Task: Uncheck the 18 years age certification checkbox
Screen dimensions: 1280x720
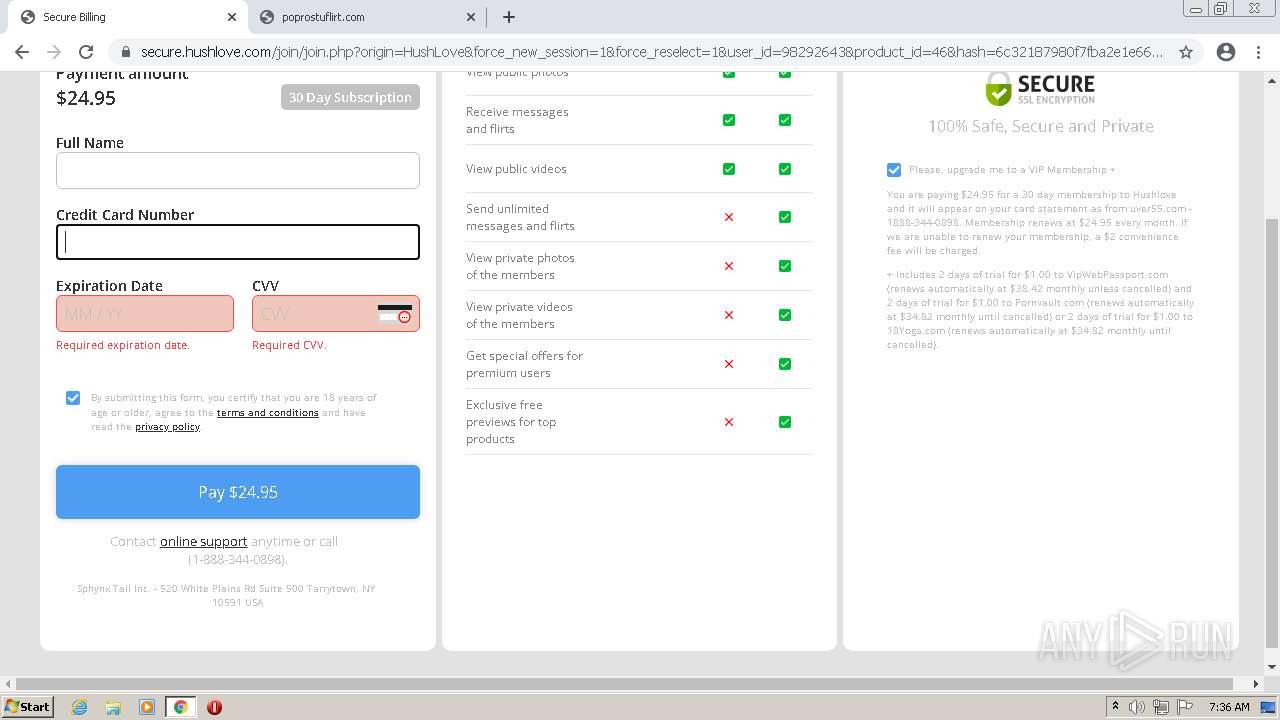Action: (73, 398)
